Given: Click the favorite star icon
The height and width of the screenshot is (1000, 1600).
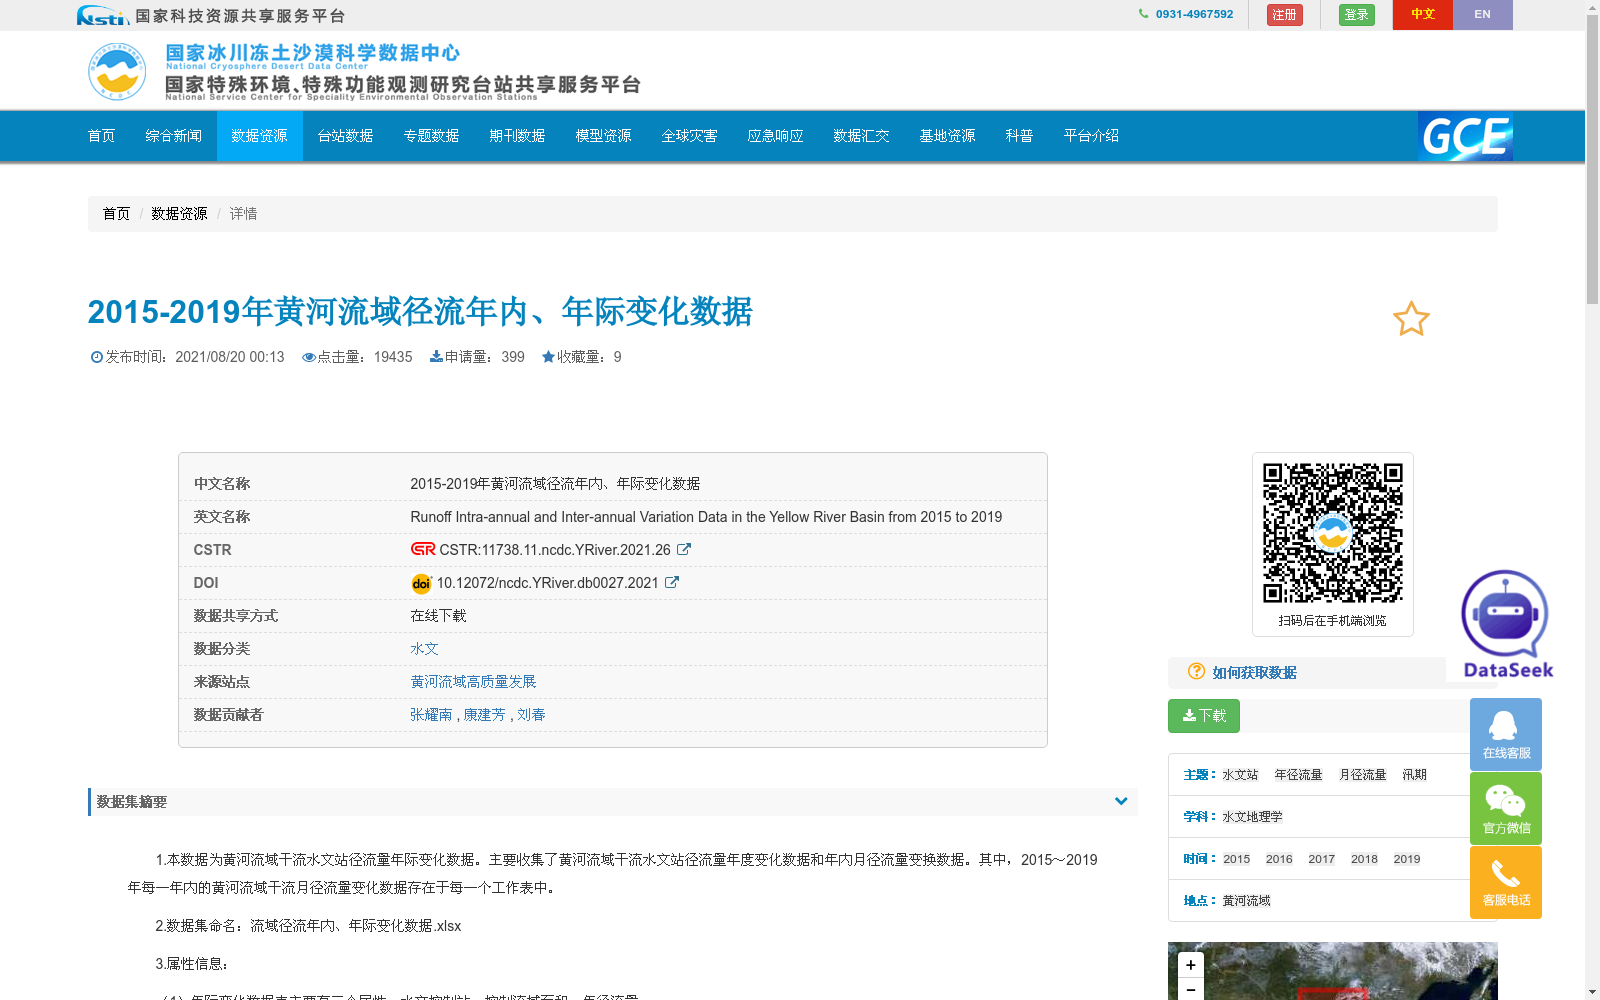Looking at the screenshot, I should tap(1411, 319).
